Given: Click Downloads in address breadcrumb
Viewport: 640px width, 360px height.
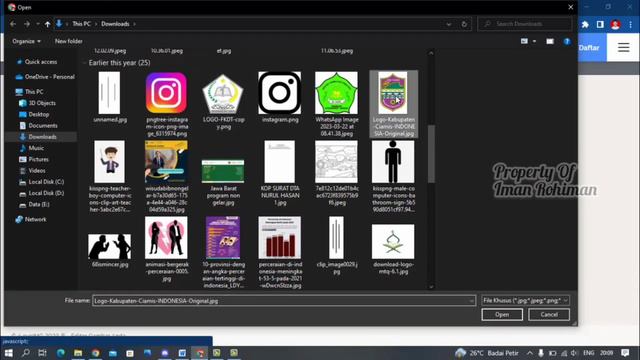Looking at the screenshot, I should pyautogui.click(x=115, y=24).
